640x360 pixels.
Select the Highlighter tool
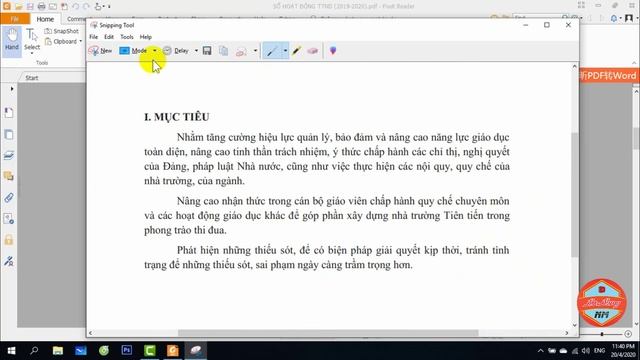pyautogui.click(x=297, y=51)
